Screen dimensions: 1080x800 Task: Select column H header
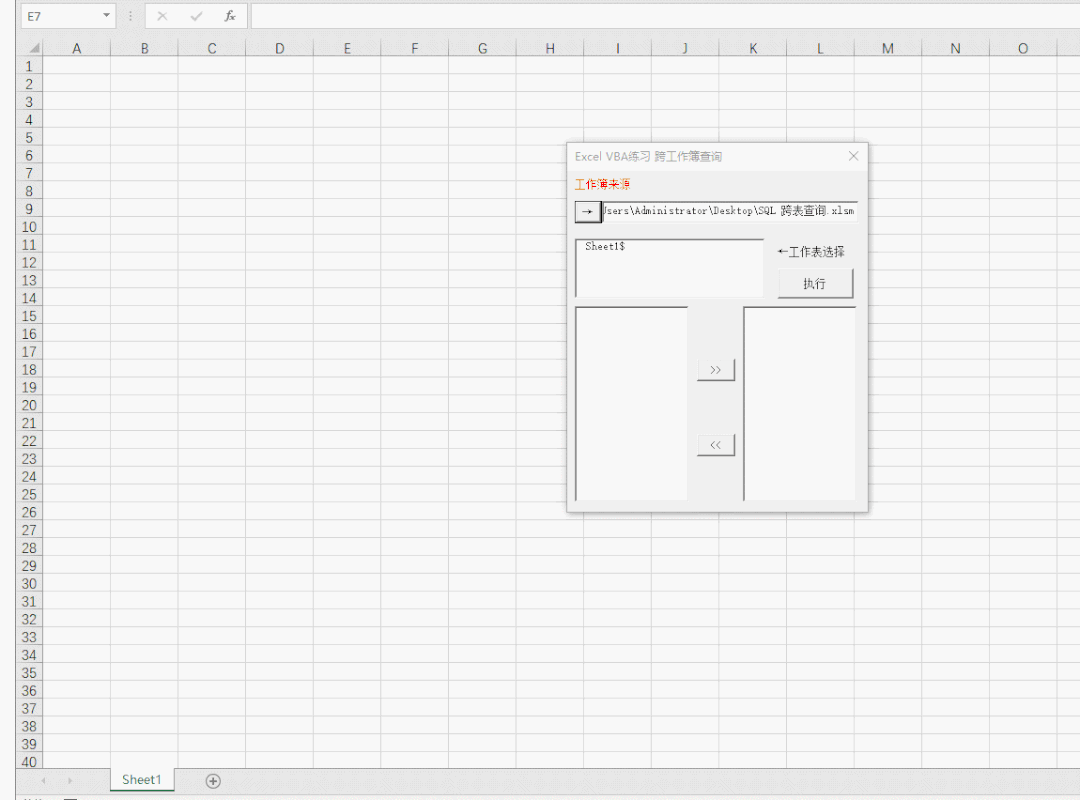pyautogui.click(x=550, y=48)
